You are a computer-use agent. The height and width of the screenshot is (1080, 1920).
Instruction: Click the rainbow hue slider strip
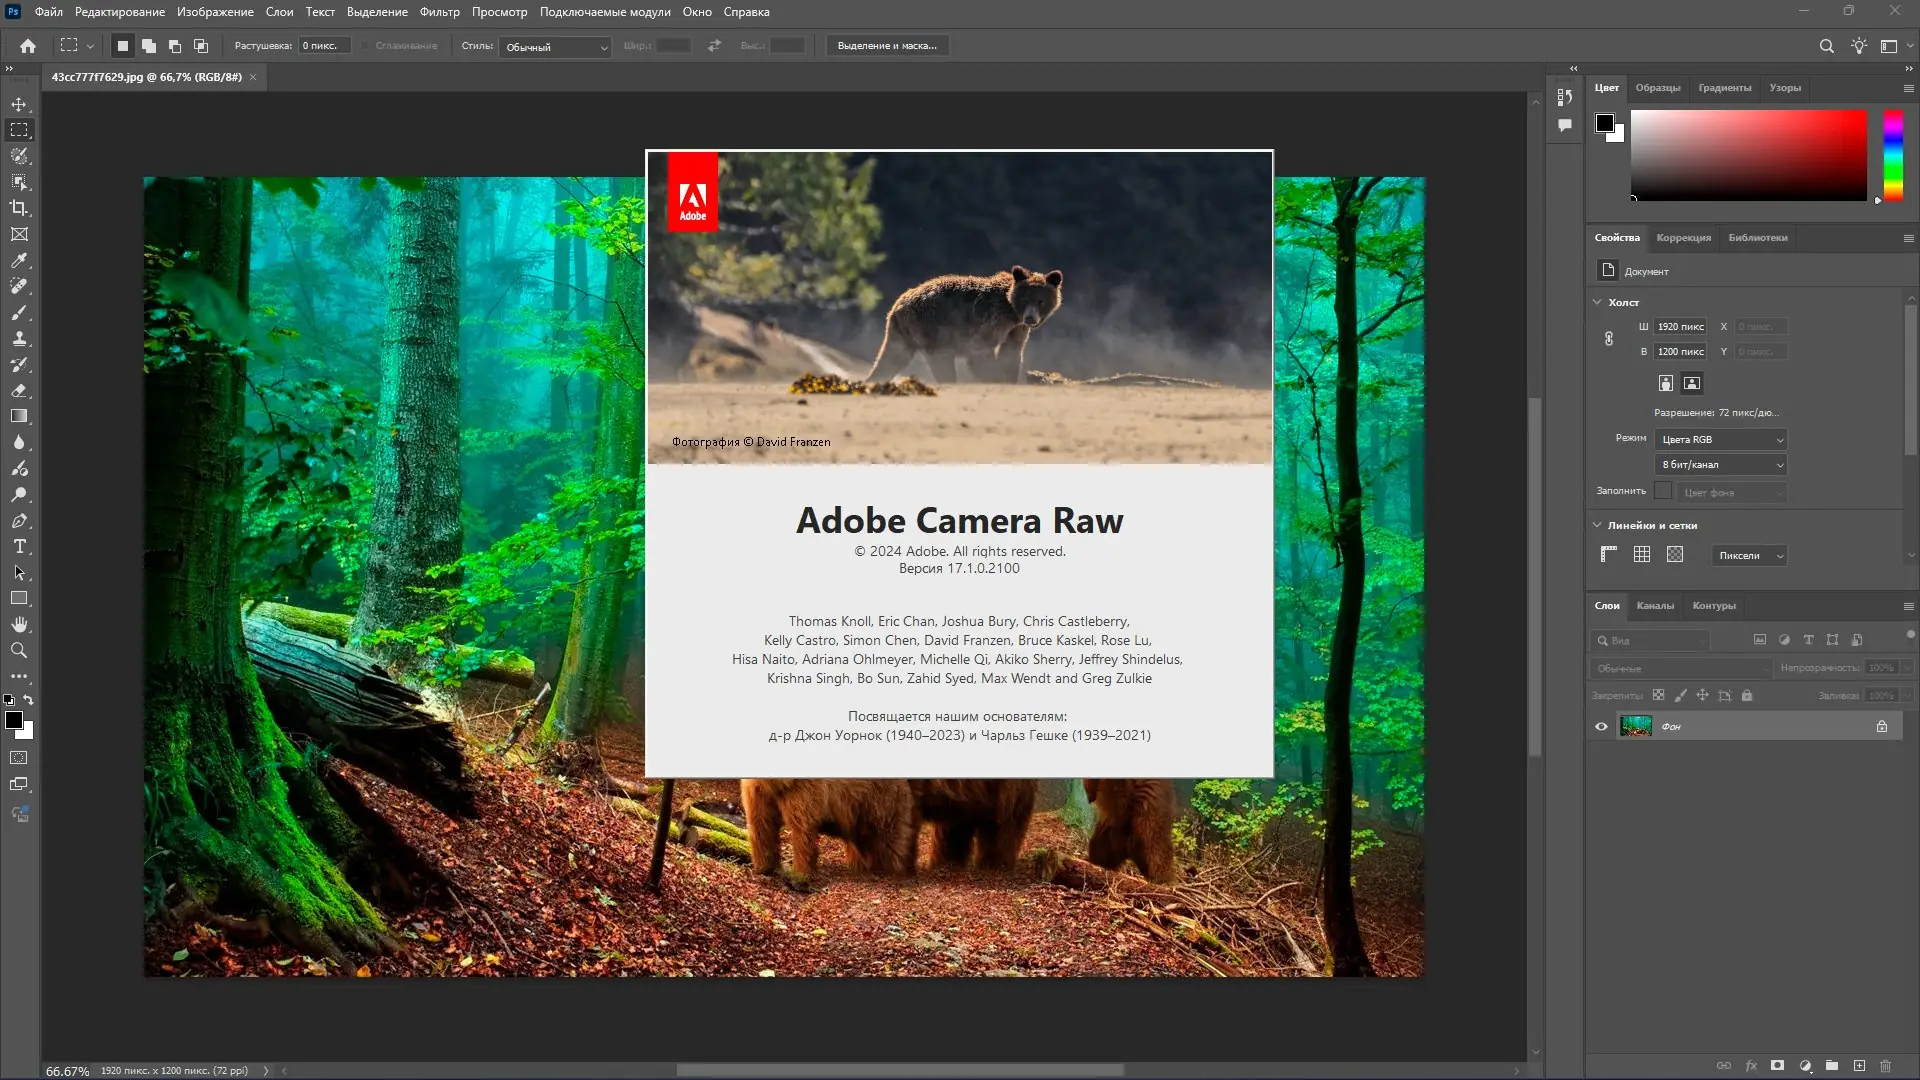tap(1893, 155)
